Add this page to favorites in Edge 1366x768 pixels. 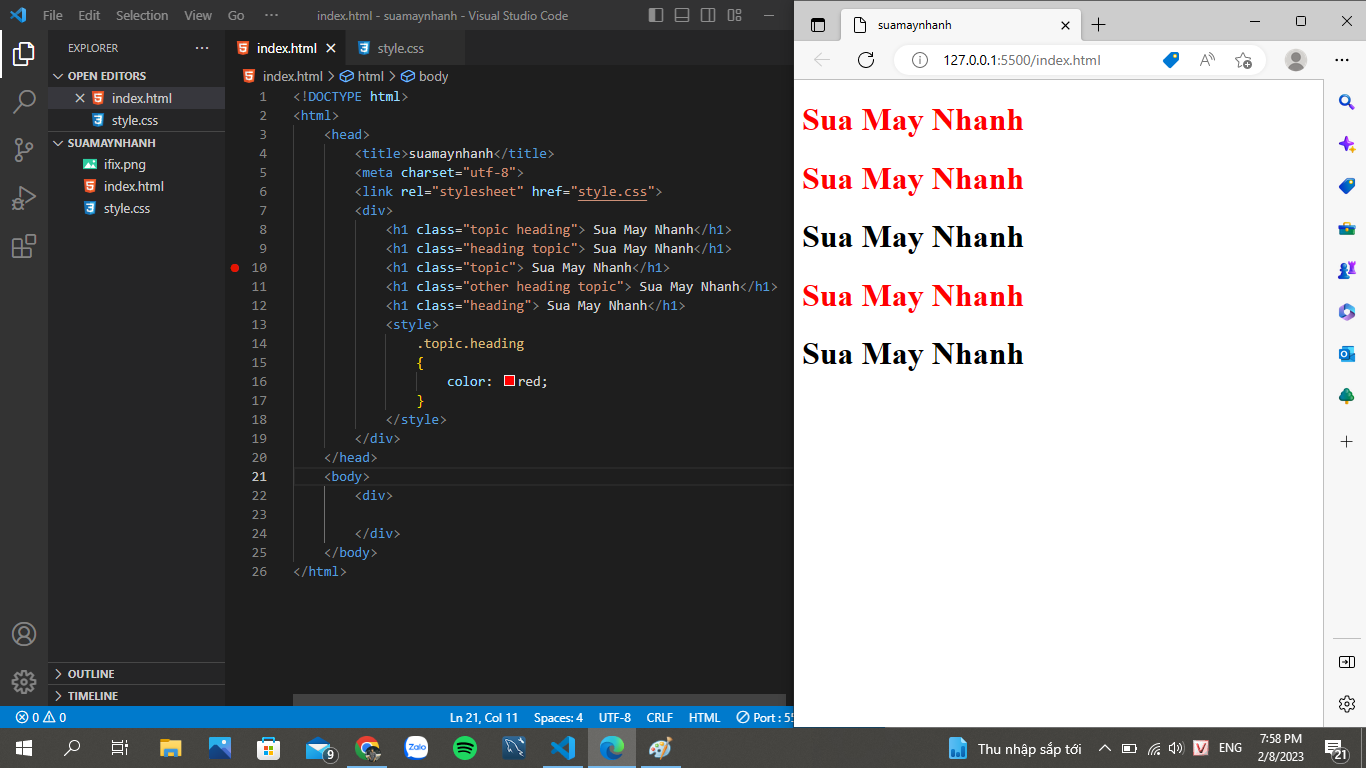(1243, 60)
